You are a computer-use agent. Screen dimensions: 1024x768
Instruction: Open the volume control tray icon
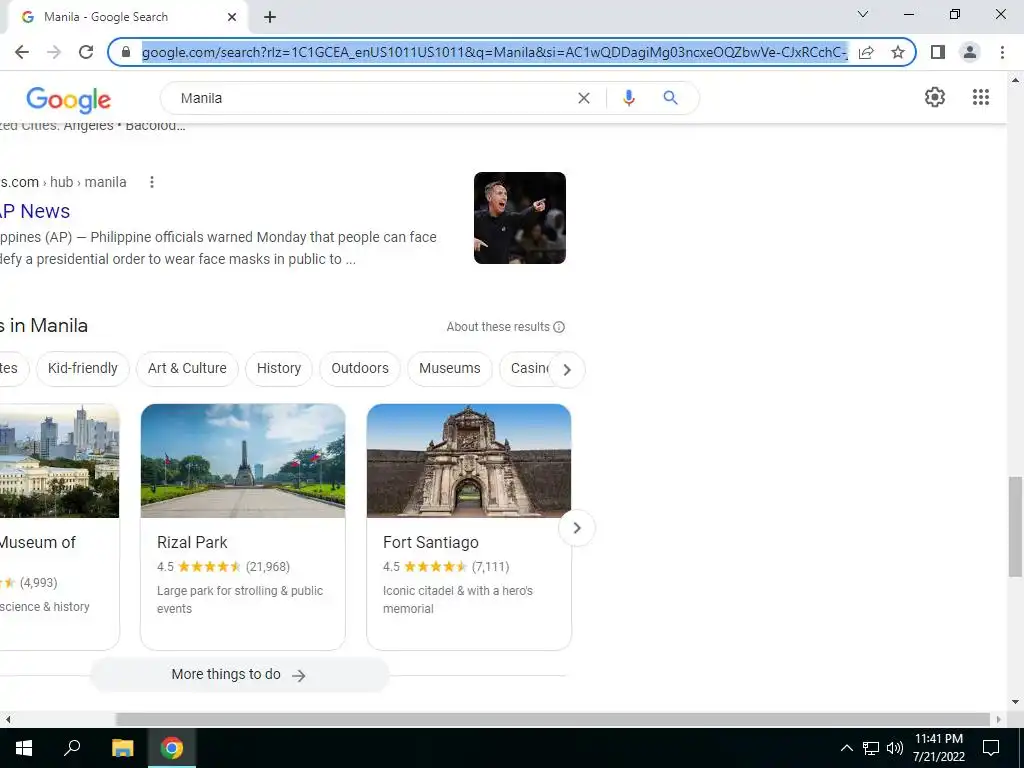click(894, 748)
